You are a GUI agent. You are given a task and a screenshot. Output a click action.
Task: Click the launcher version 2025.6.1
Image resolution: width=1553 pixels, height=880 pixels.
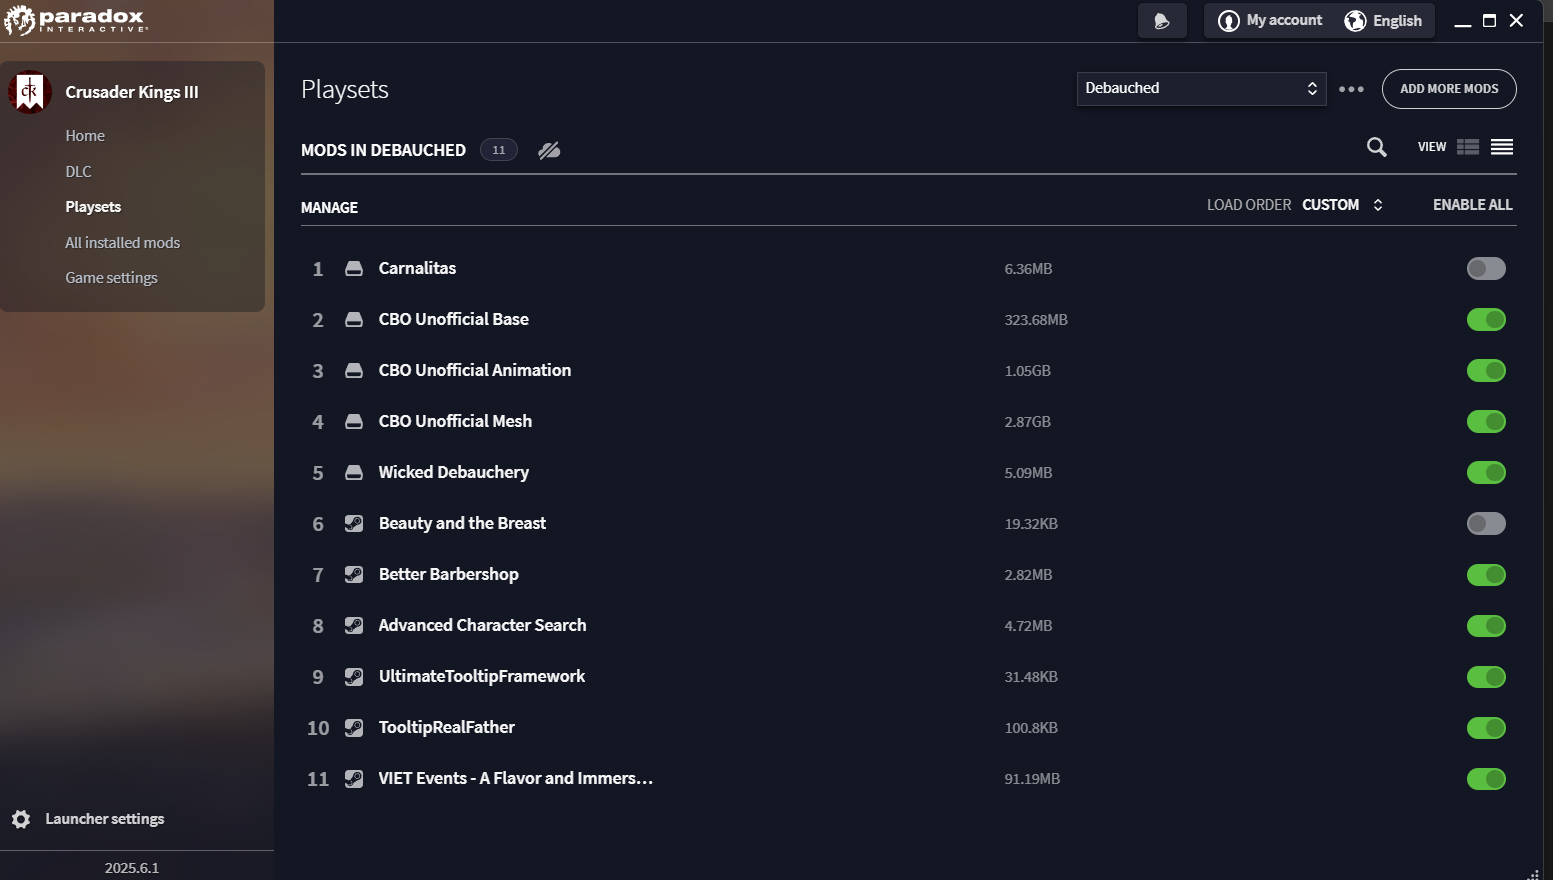132,868
